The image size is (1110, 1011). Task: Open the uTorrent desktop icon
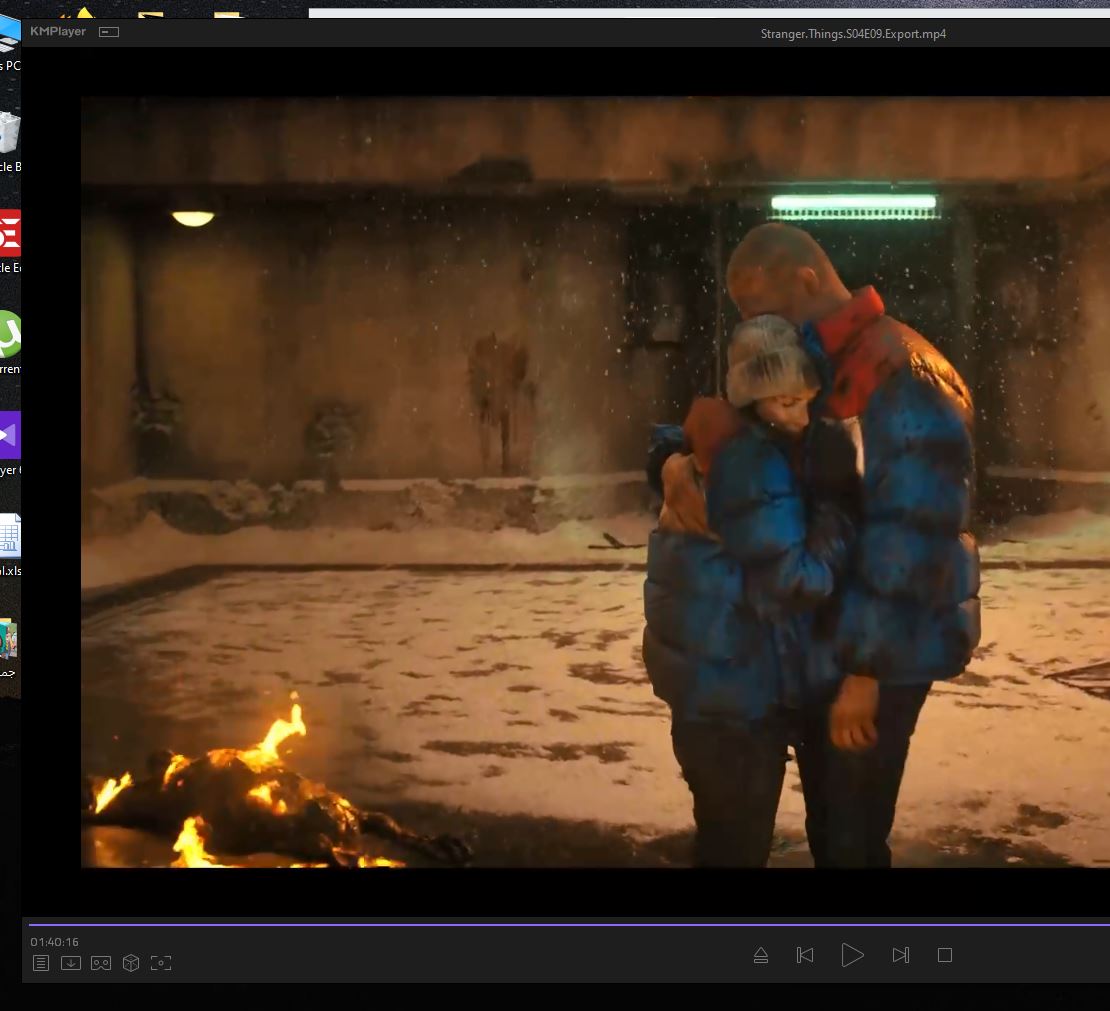coord(10,335)
